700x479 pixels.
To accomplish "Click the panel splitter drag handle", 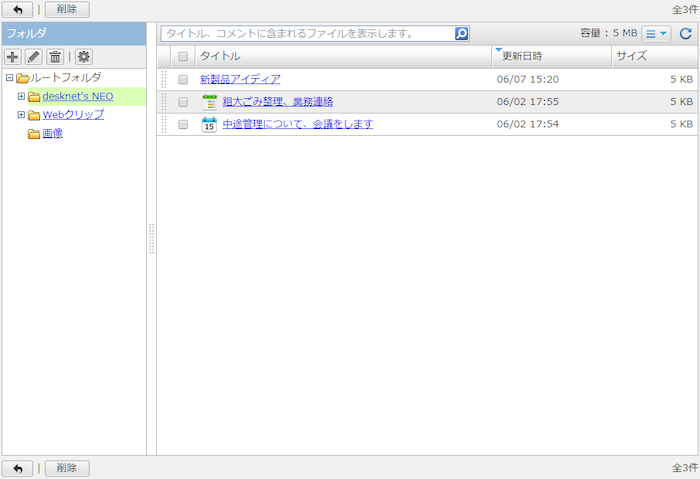I will (151, 238).
